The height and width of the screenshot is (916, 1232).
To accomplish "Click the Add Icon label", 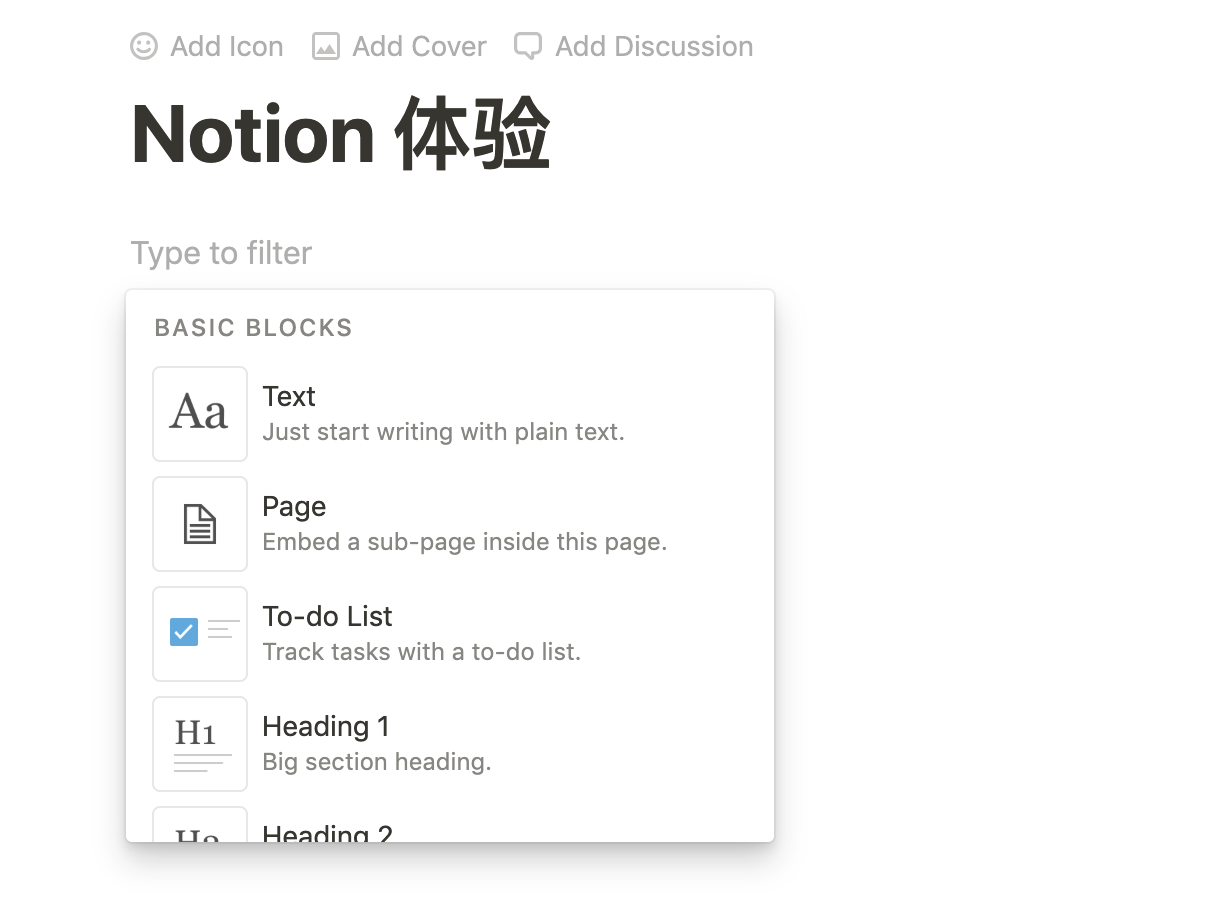I will [x=227, y=46].
